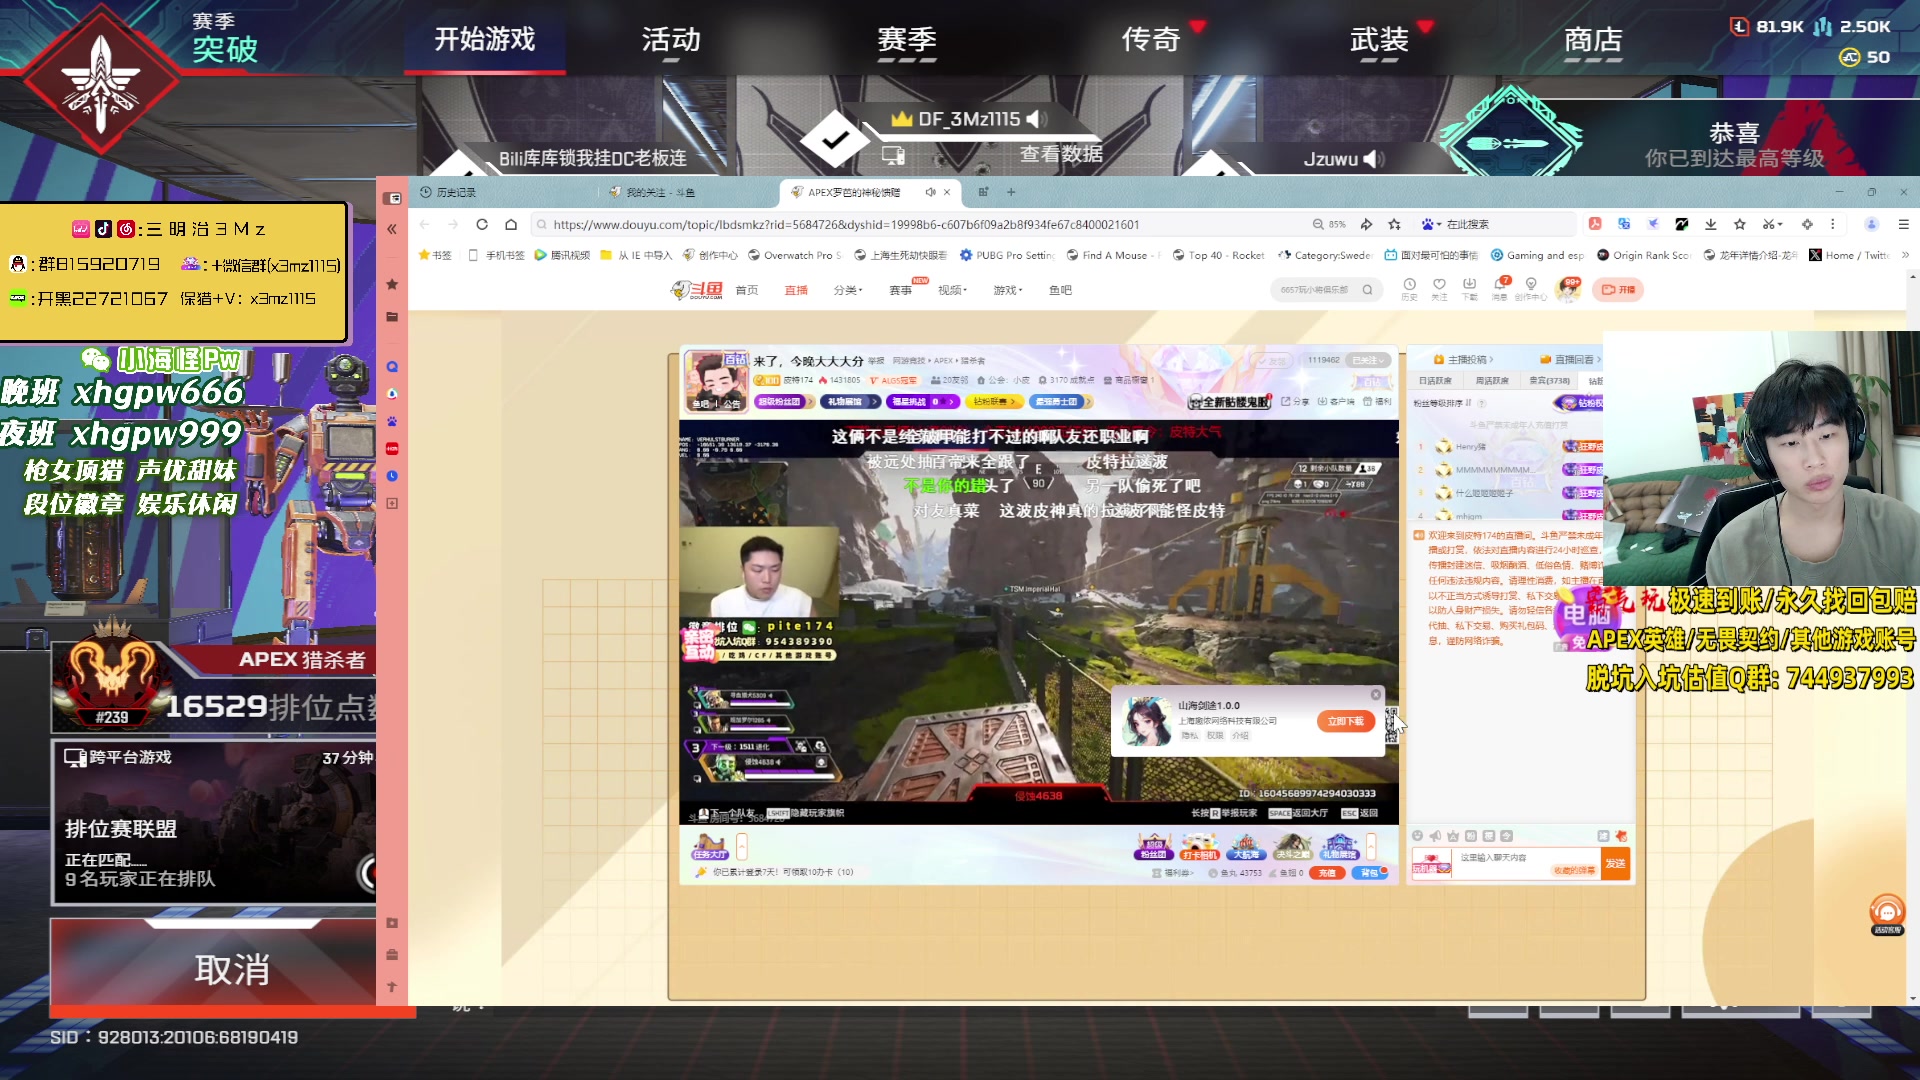Open Douyu client download icon

point(1469,288)
